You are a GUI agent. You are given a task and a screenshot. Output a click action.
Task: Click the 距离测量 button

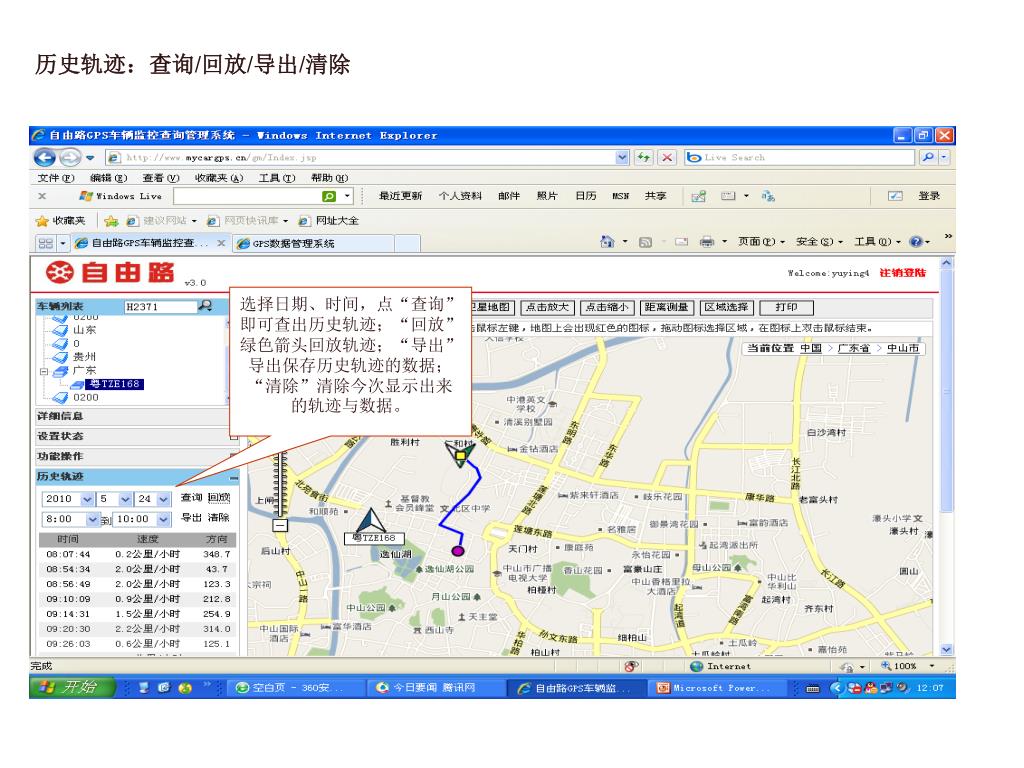[x=667, y=307]
